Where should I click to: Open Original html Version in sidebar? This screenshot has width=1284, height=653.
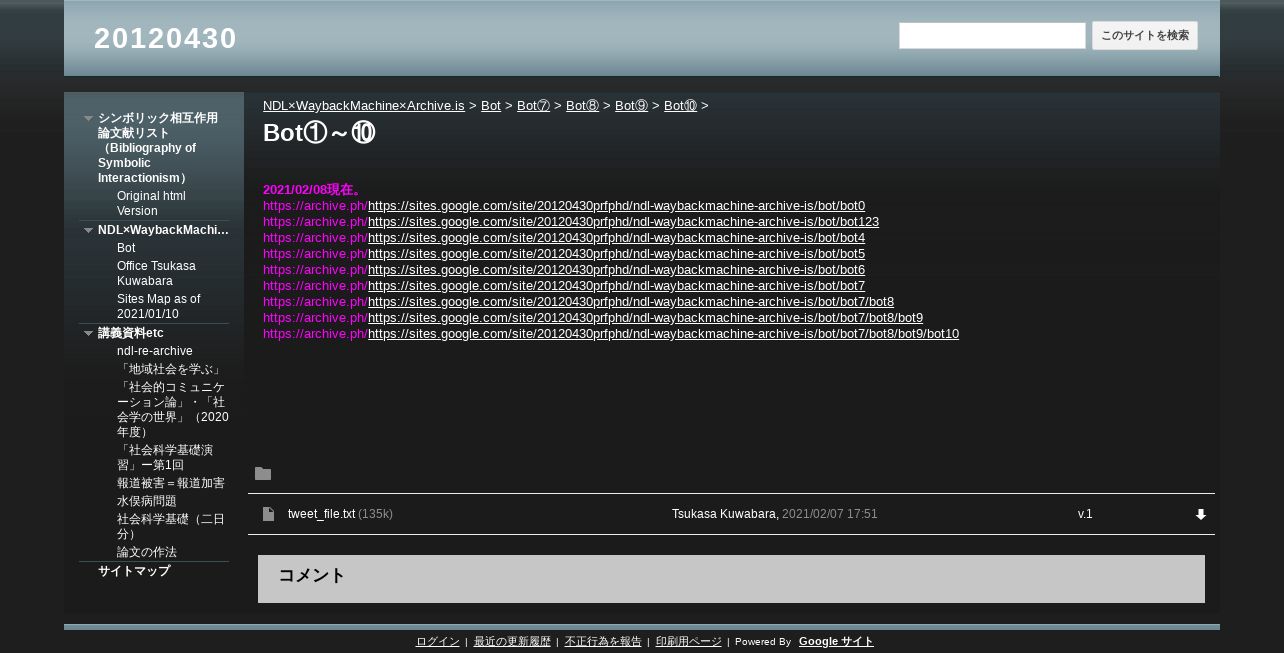[x=151, y=203]
